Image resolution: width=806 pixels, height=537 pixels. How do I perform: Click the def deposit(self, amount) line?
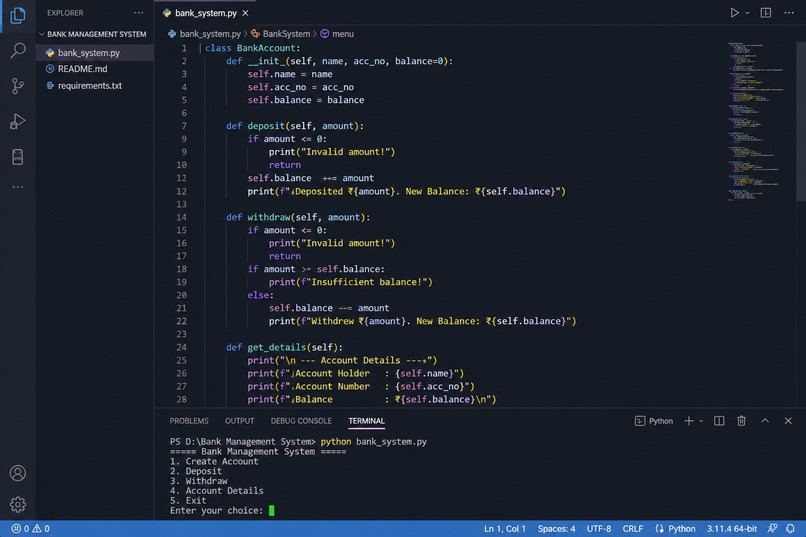(x=295, y=126)
